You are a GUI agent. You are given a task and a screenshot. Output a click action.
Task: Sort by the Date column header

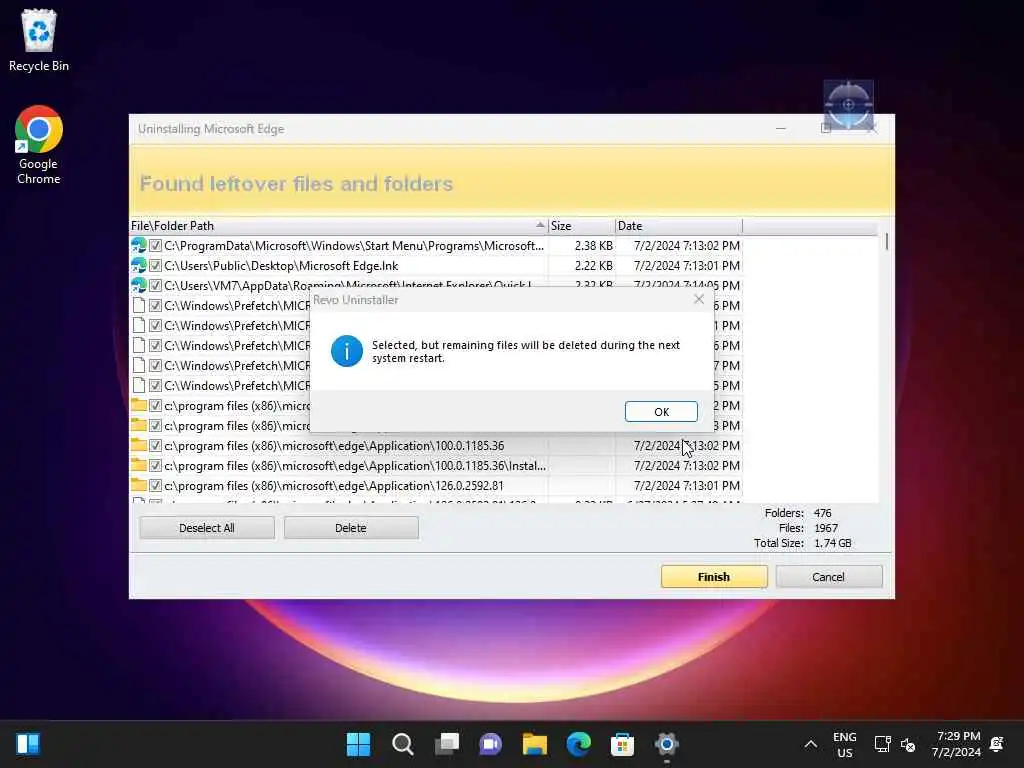pos(678,226)
